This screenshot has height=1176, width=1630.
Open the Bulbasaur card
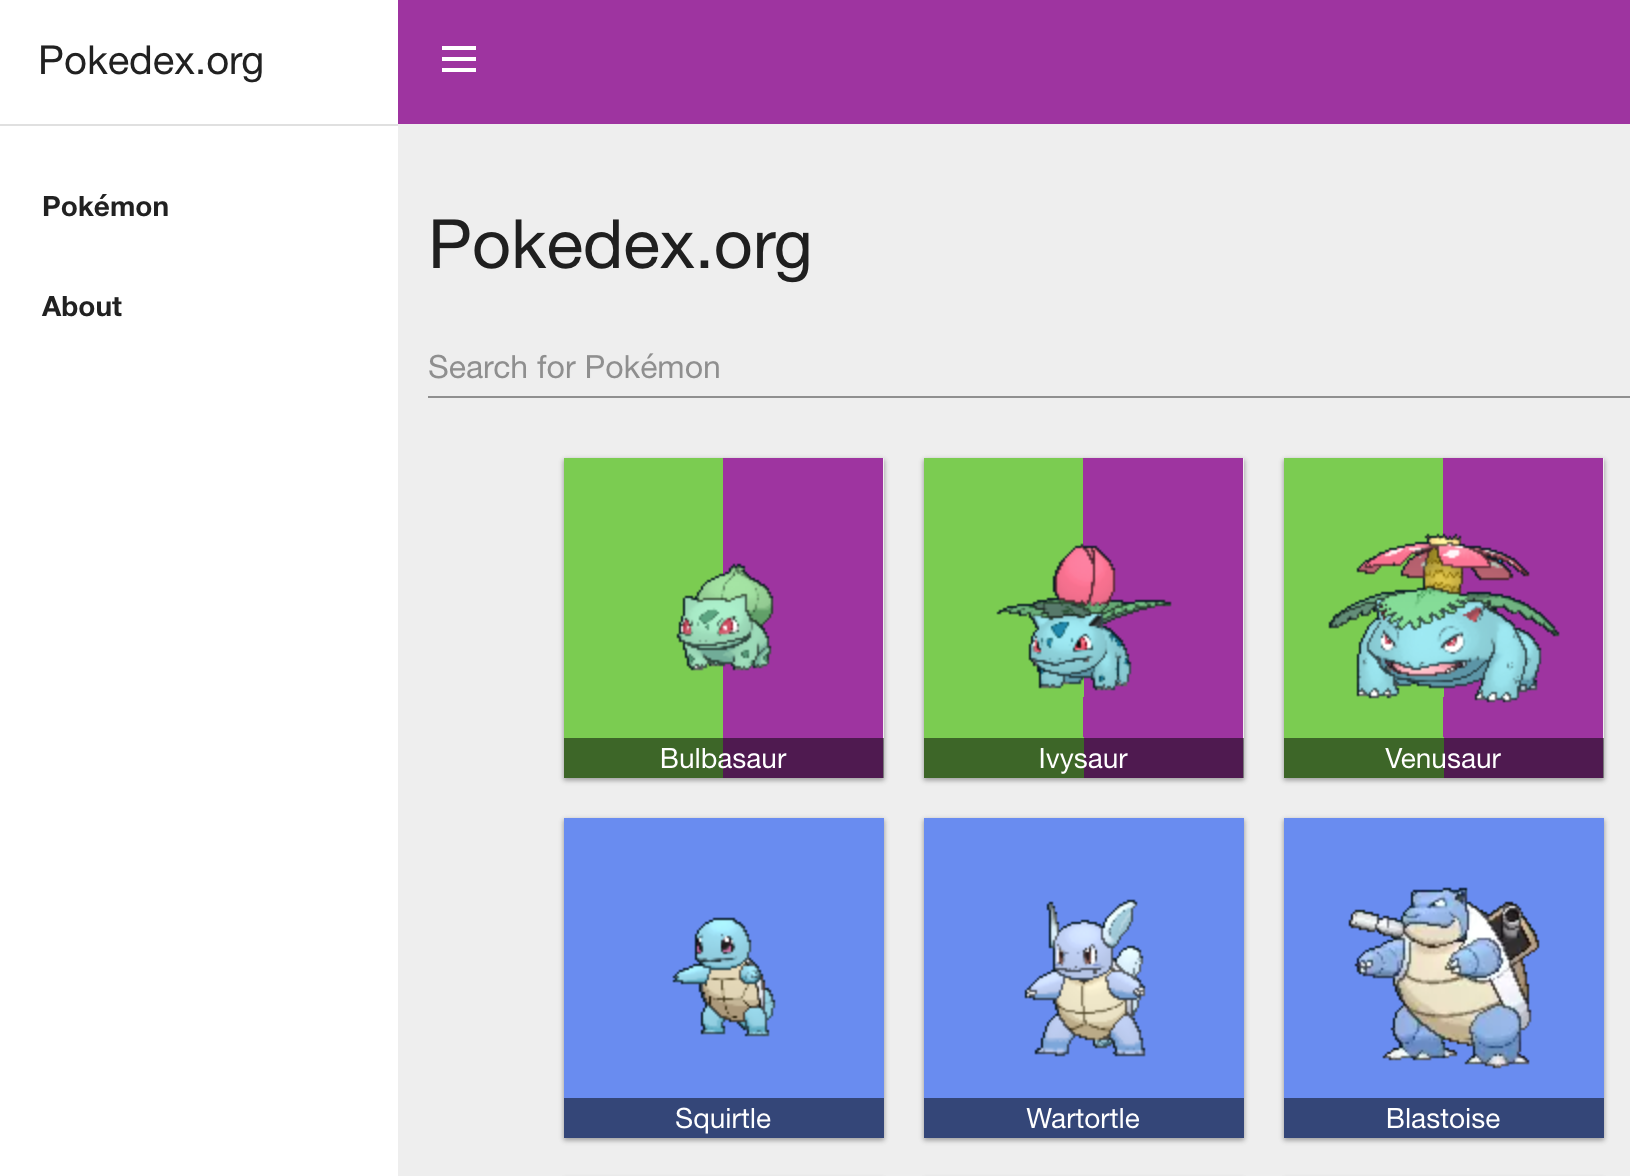point(723,617)
